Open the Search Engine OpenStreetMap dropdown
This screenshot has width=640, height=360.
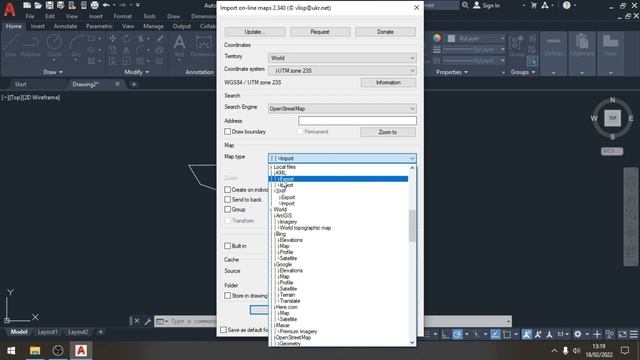pyautogui.click(x=342, y=109)
